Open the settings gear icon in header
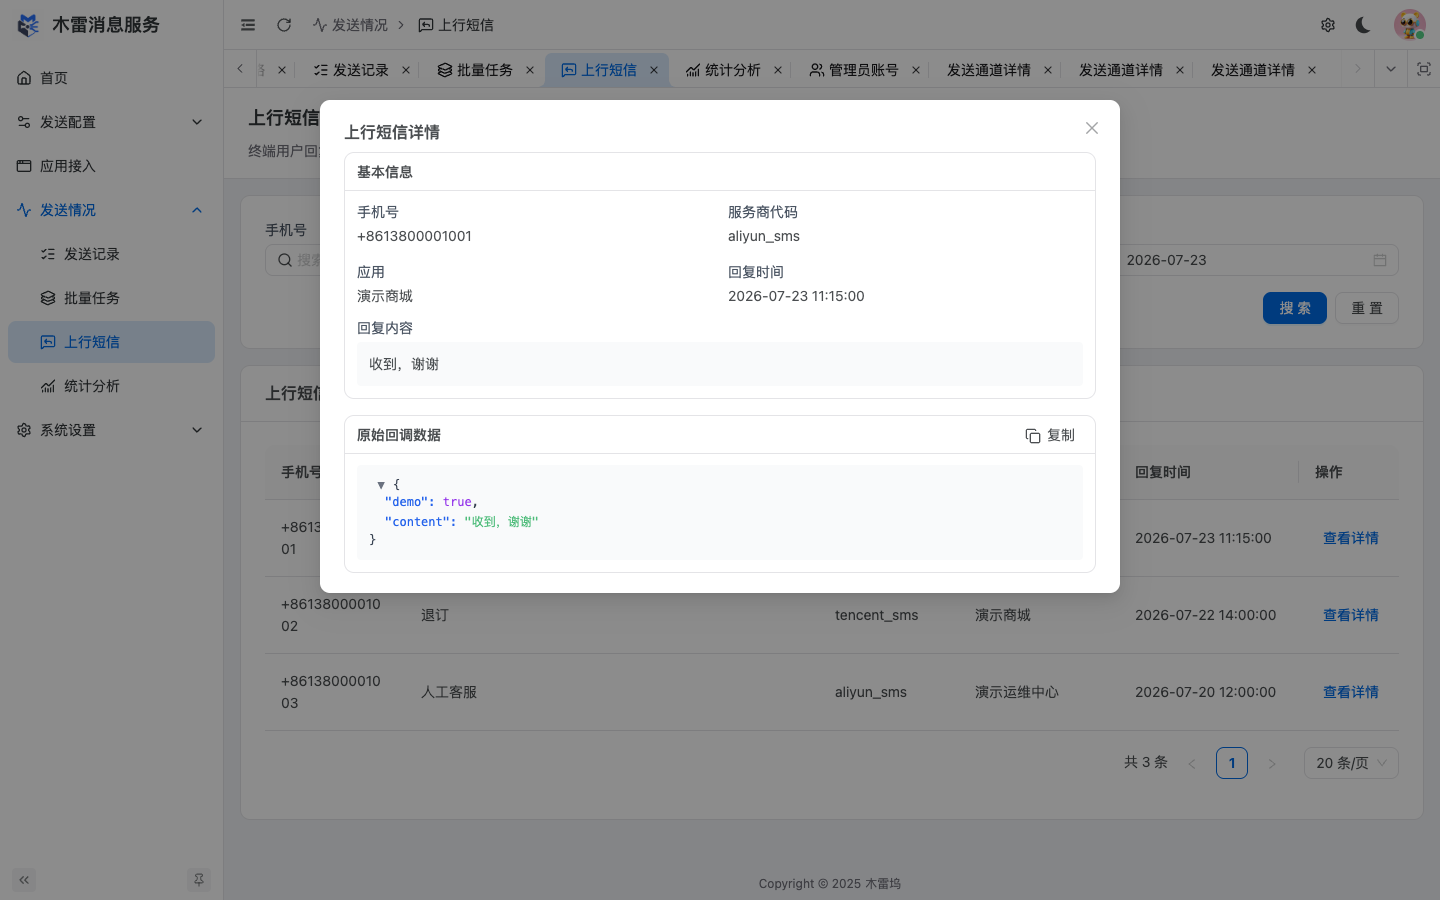 click(1328, 25)
